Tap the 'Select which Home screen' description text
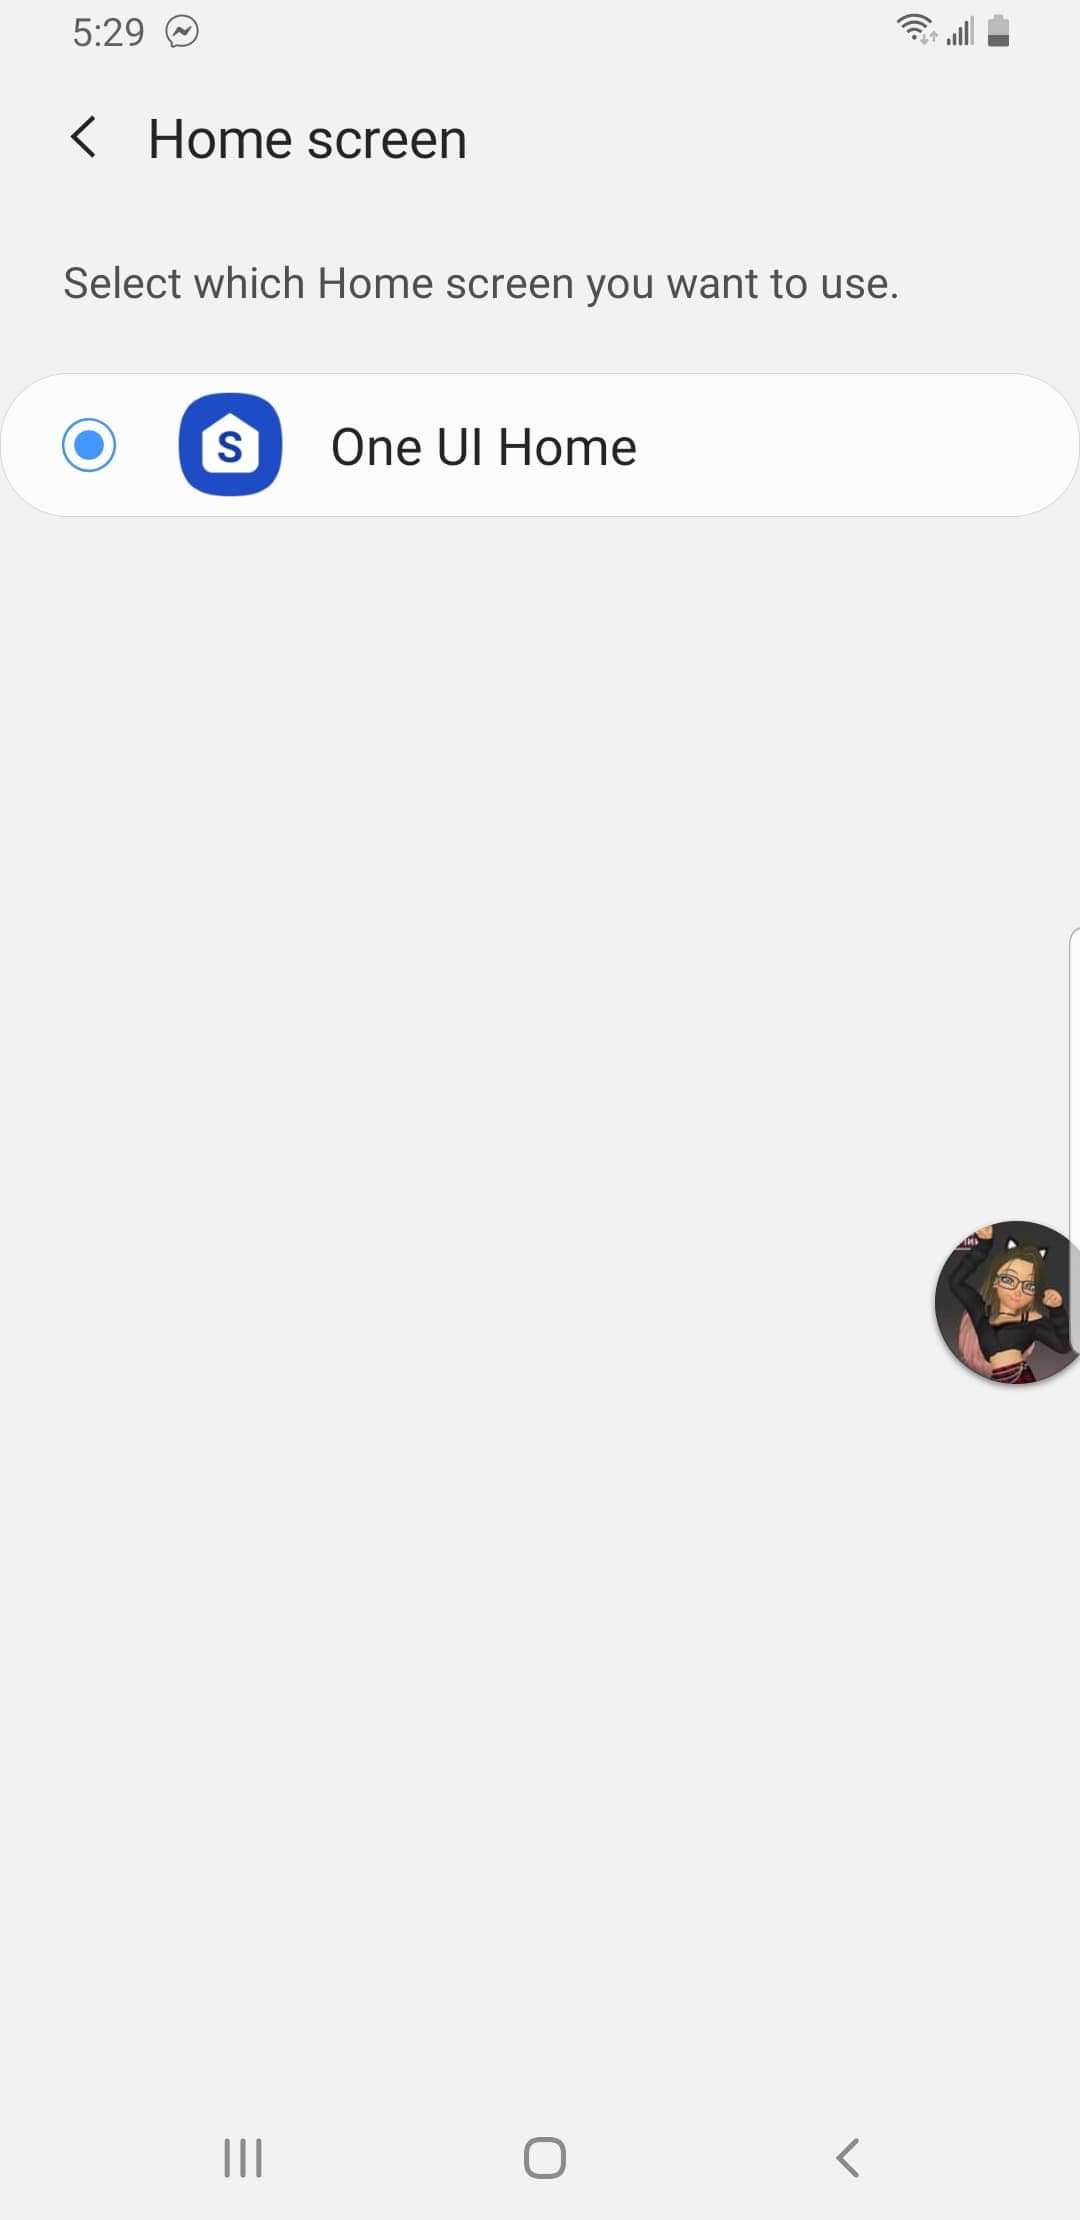Image resolution: width=1080 pixels, height=2220 pixels. pyautogui.click(x=481, y=284)
